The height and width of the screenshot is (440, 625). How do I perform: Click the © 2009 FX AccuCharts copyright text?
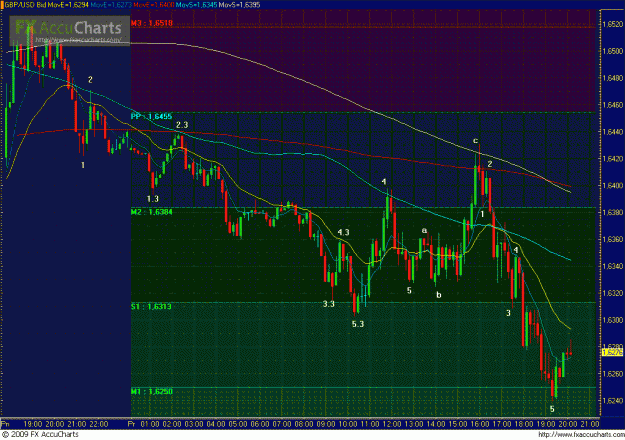(40, 434)
